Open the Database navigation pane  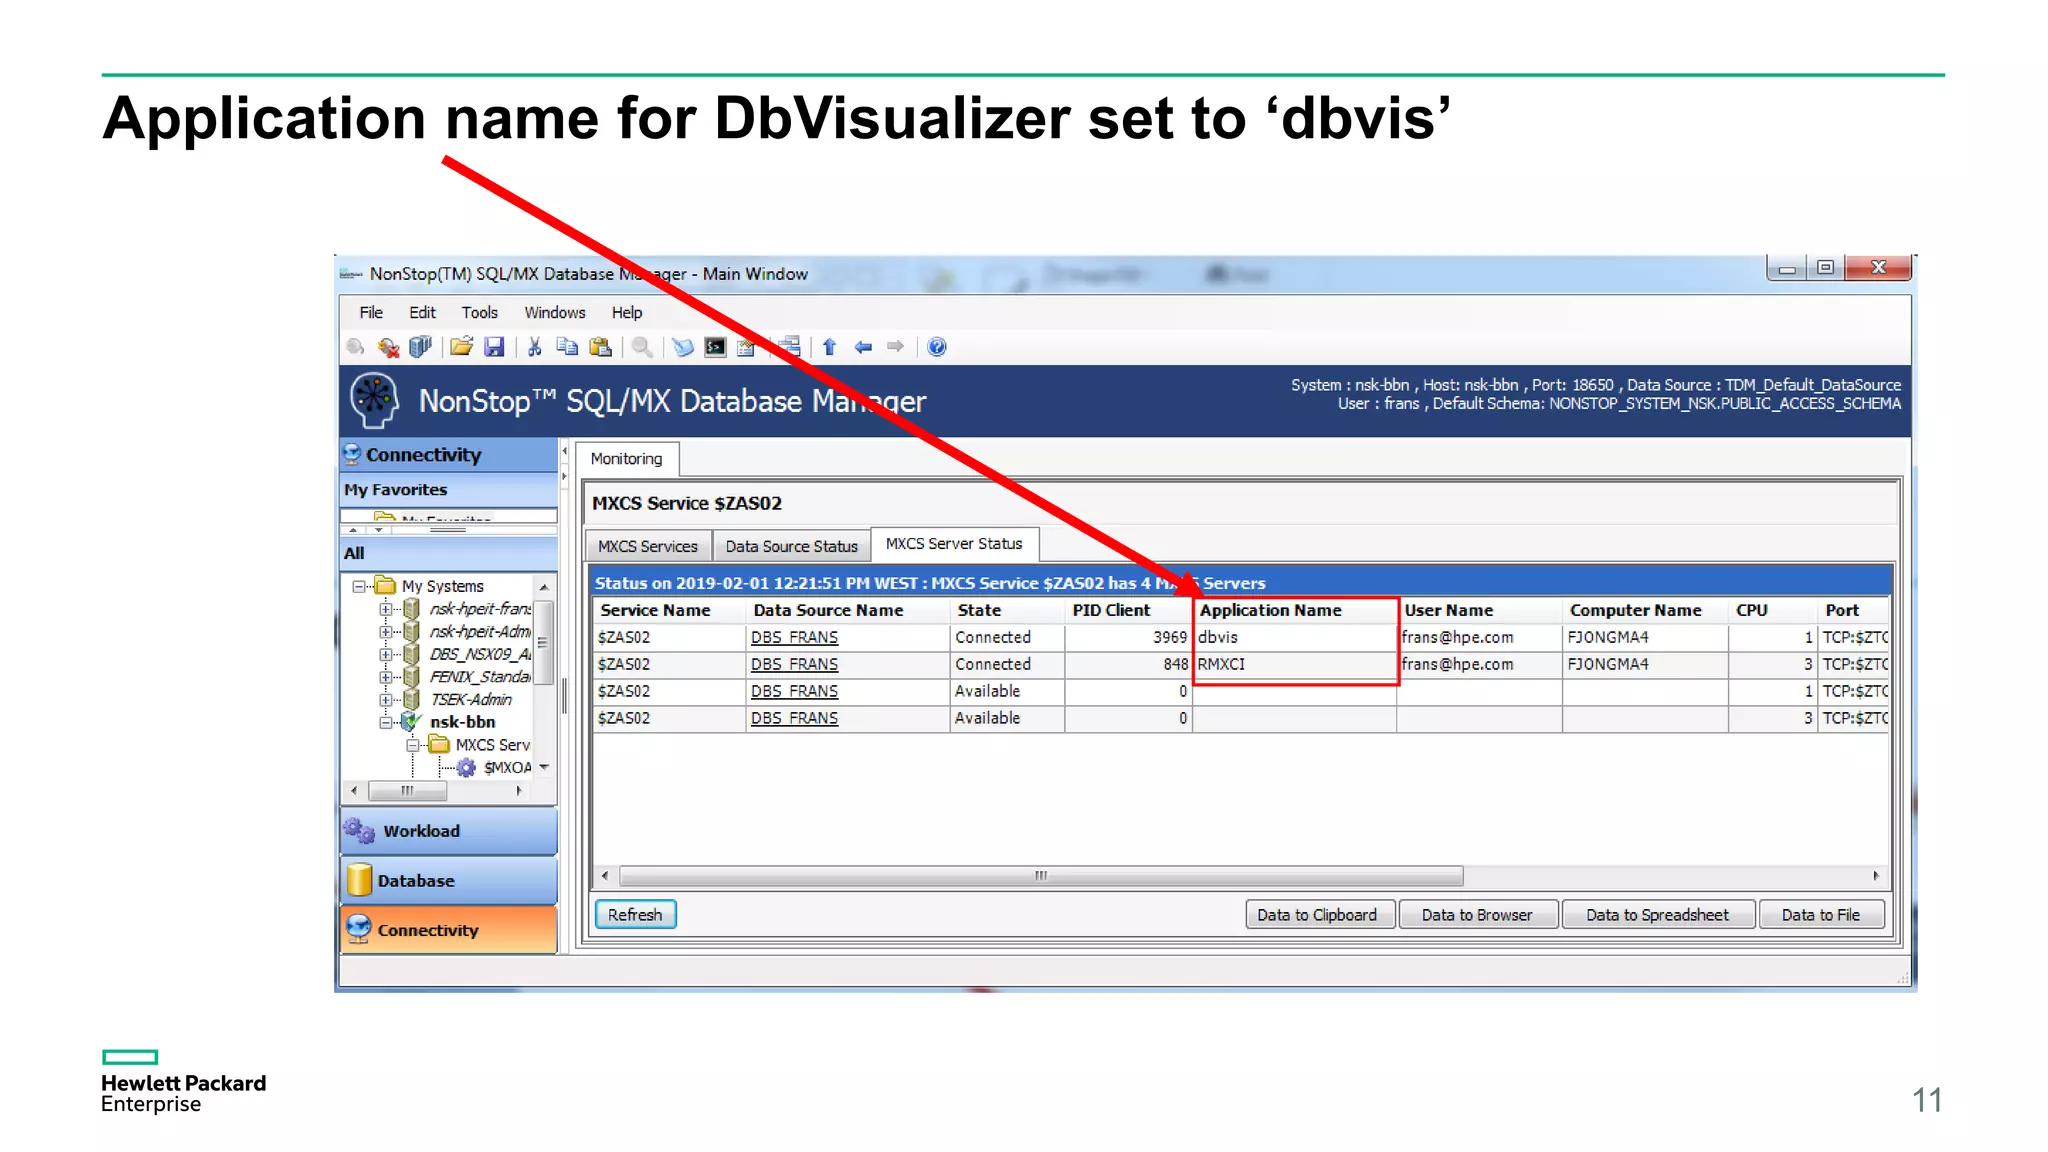449,880
